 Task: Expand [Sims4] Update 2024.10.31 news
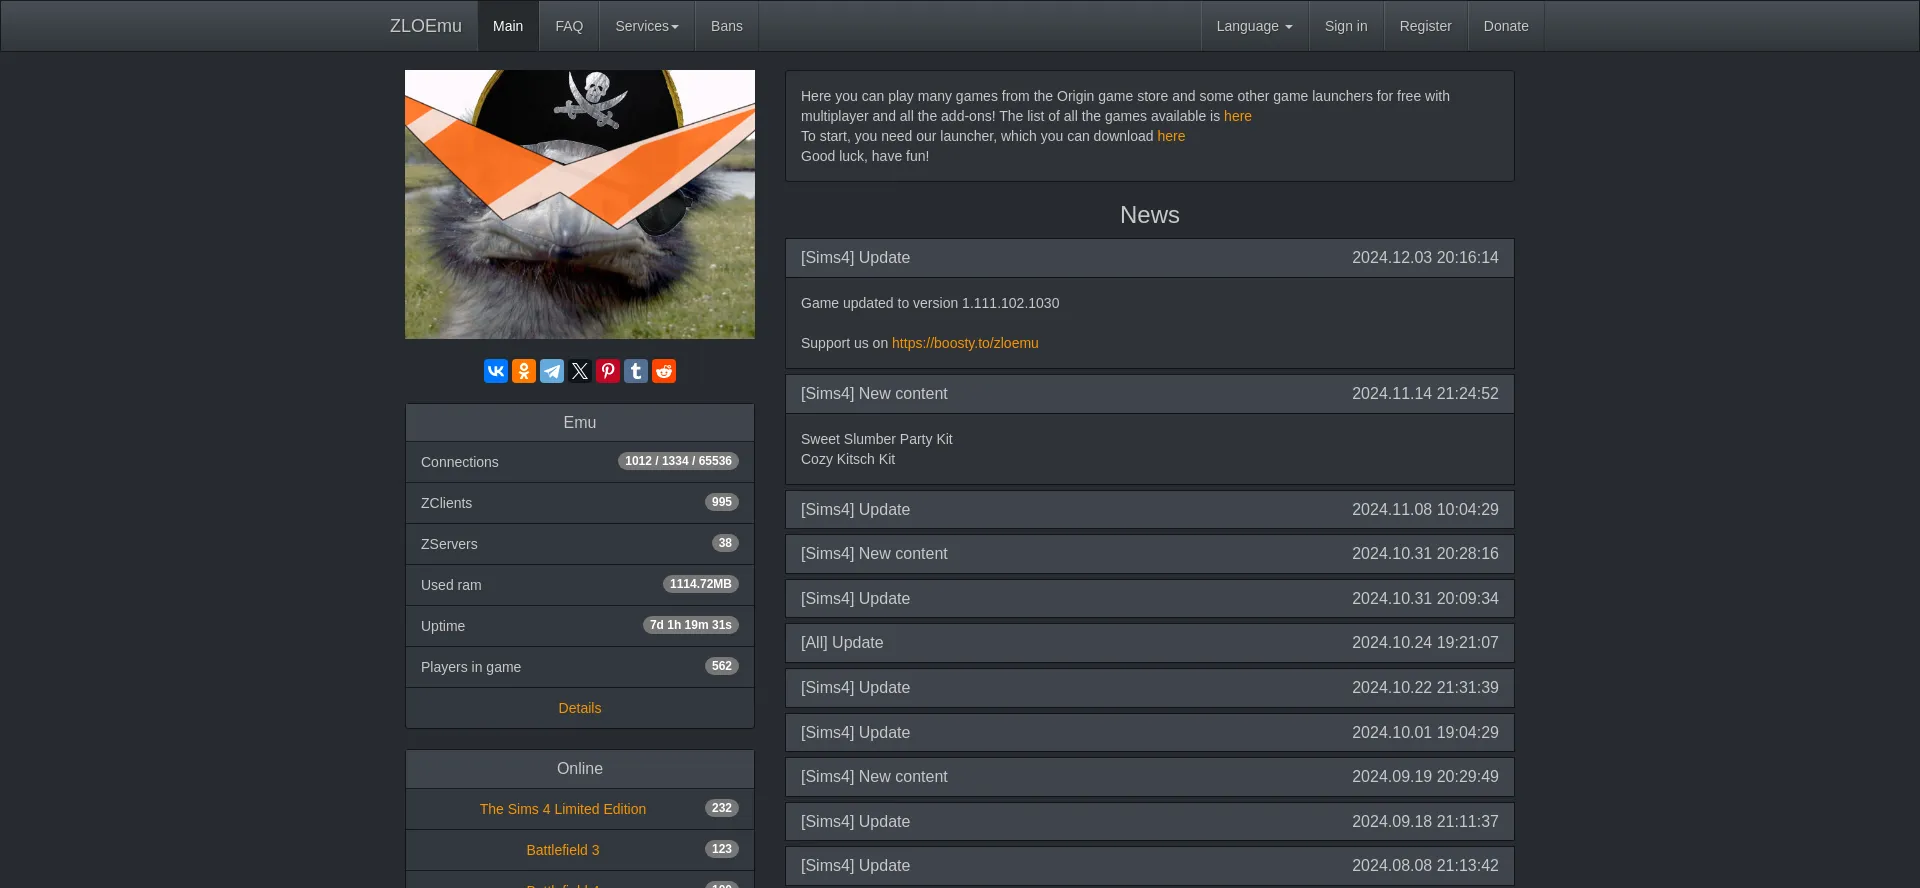click(x=1150, y=599)
